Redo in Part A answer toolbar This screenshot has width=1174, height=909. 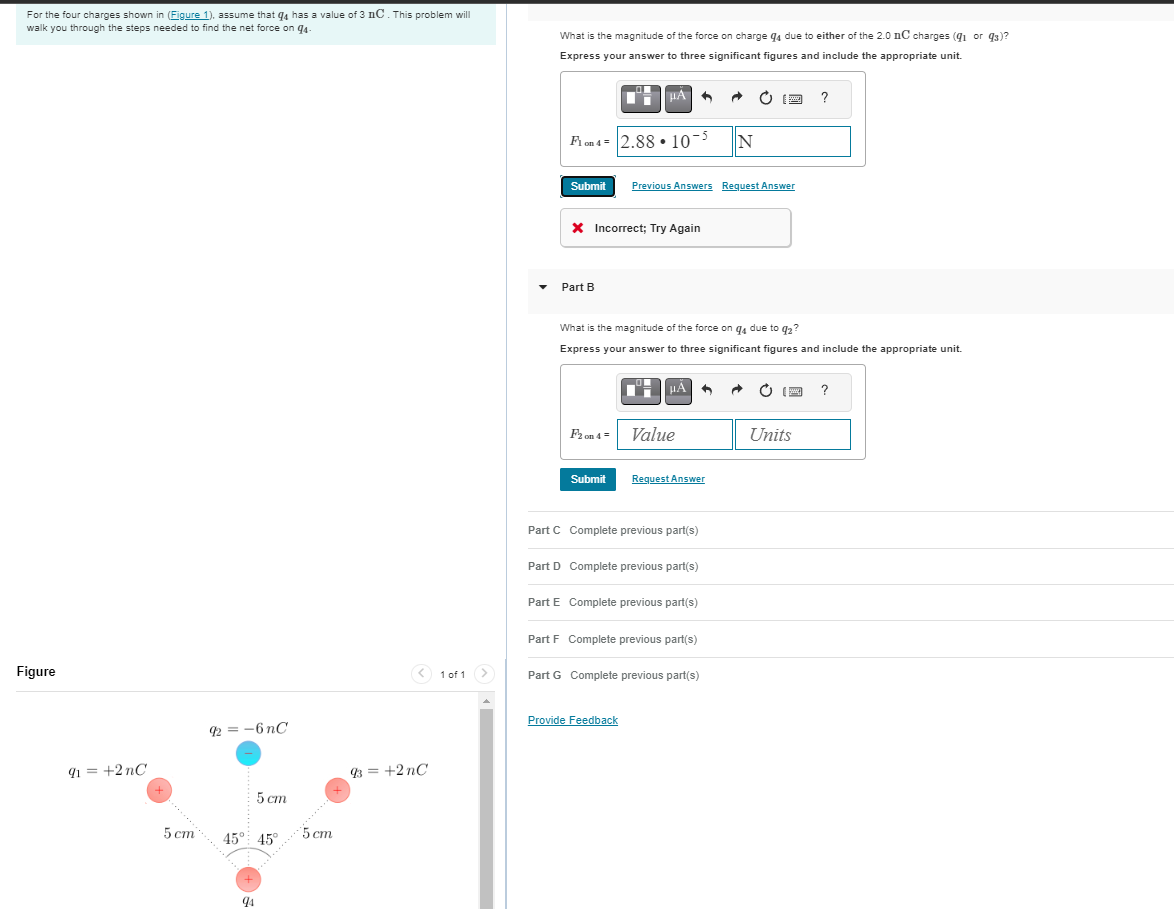(737, 97)
